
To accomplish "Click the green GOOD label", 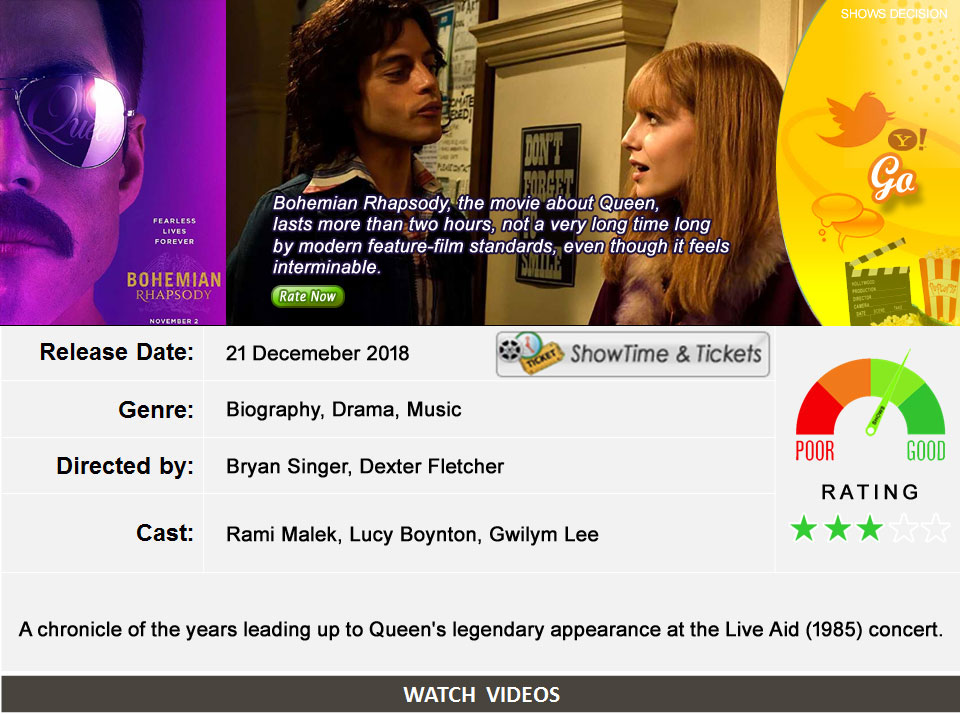I will pyautogui.click(x=926, y=451).
